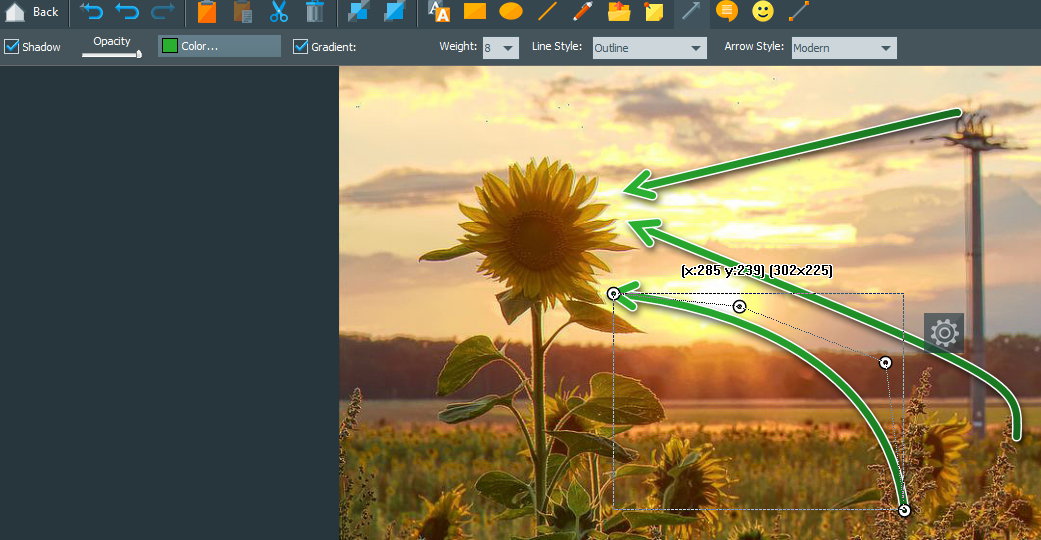Select the text tool icon
Image resolution: width=1041 pixels, height=540 pixels.
(x=438, y=12)
